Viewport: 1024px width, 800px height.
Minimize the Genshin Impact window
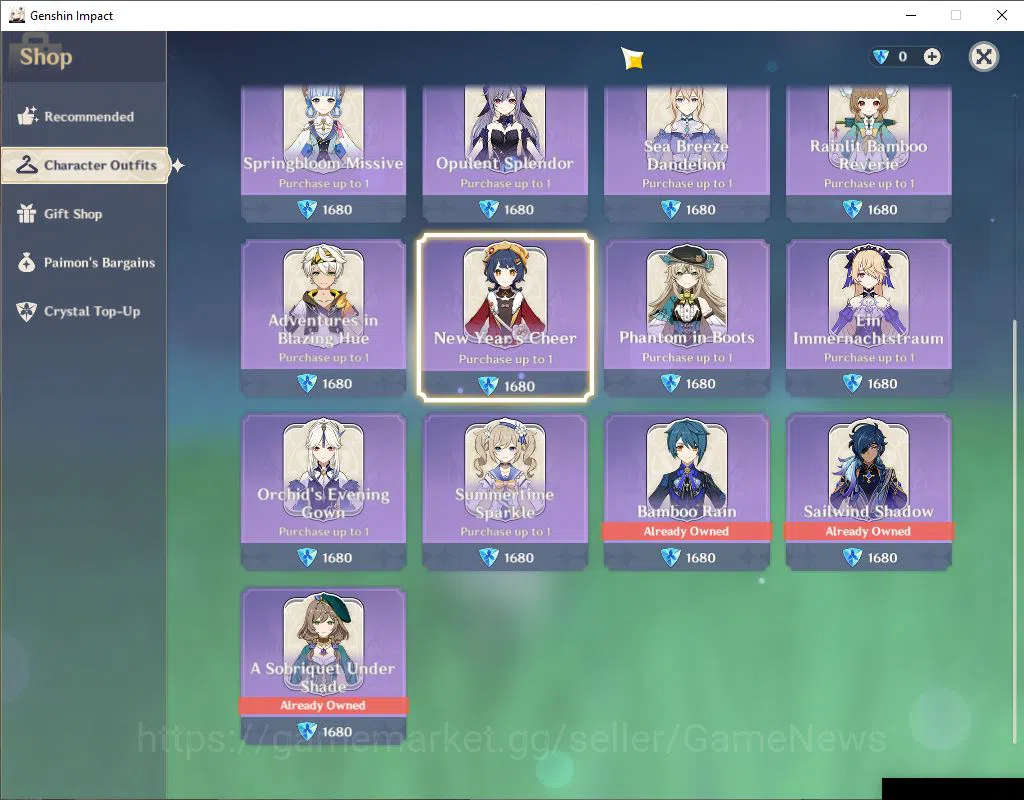(911, 15)
